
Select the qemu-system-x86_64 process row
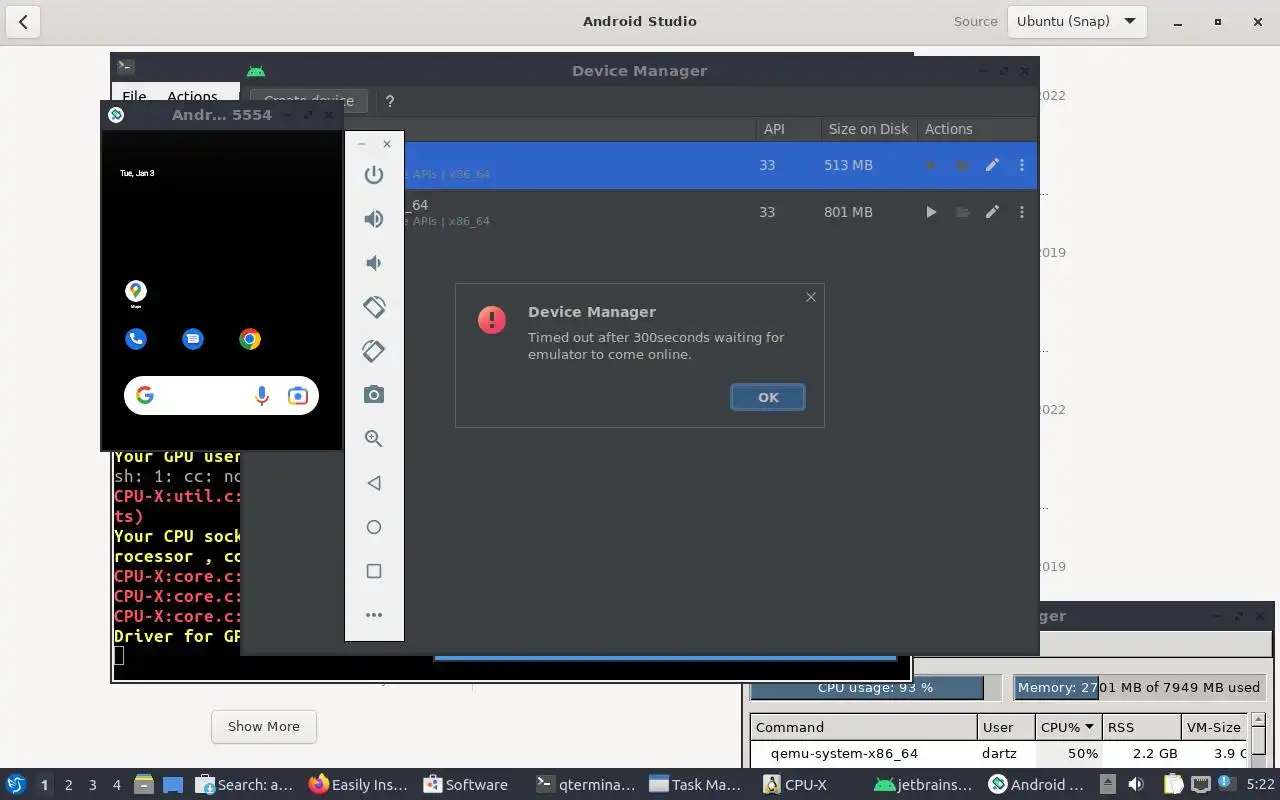pyautogui.click(x=1000, y=754)
